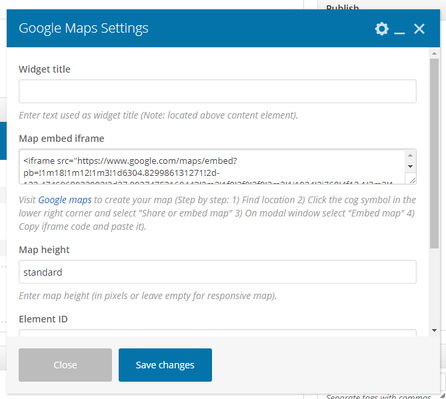Click the "Widget title" label
The height and width of the screenshot is (399, 446).
45,69
